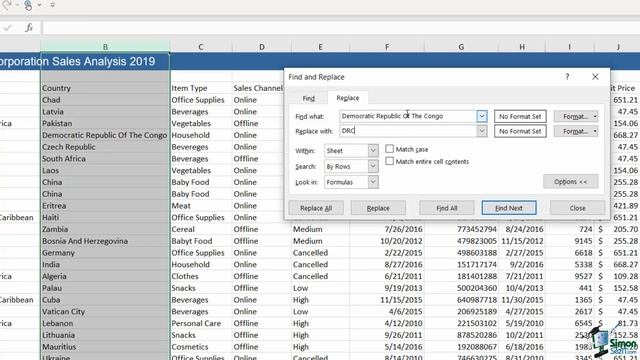
Task: Click the 7/26/2016 date cell
Action: (387, 229)
